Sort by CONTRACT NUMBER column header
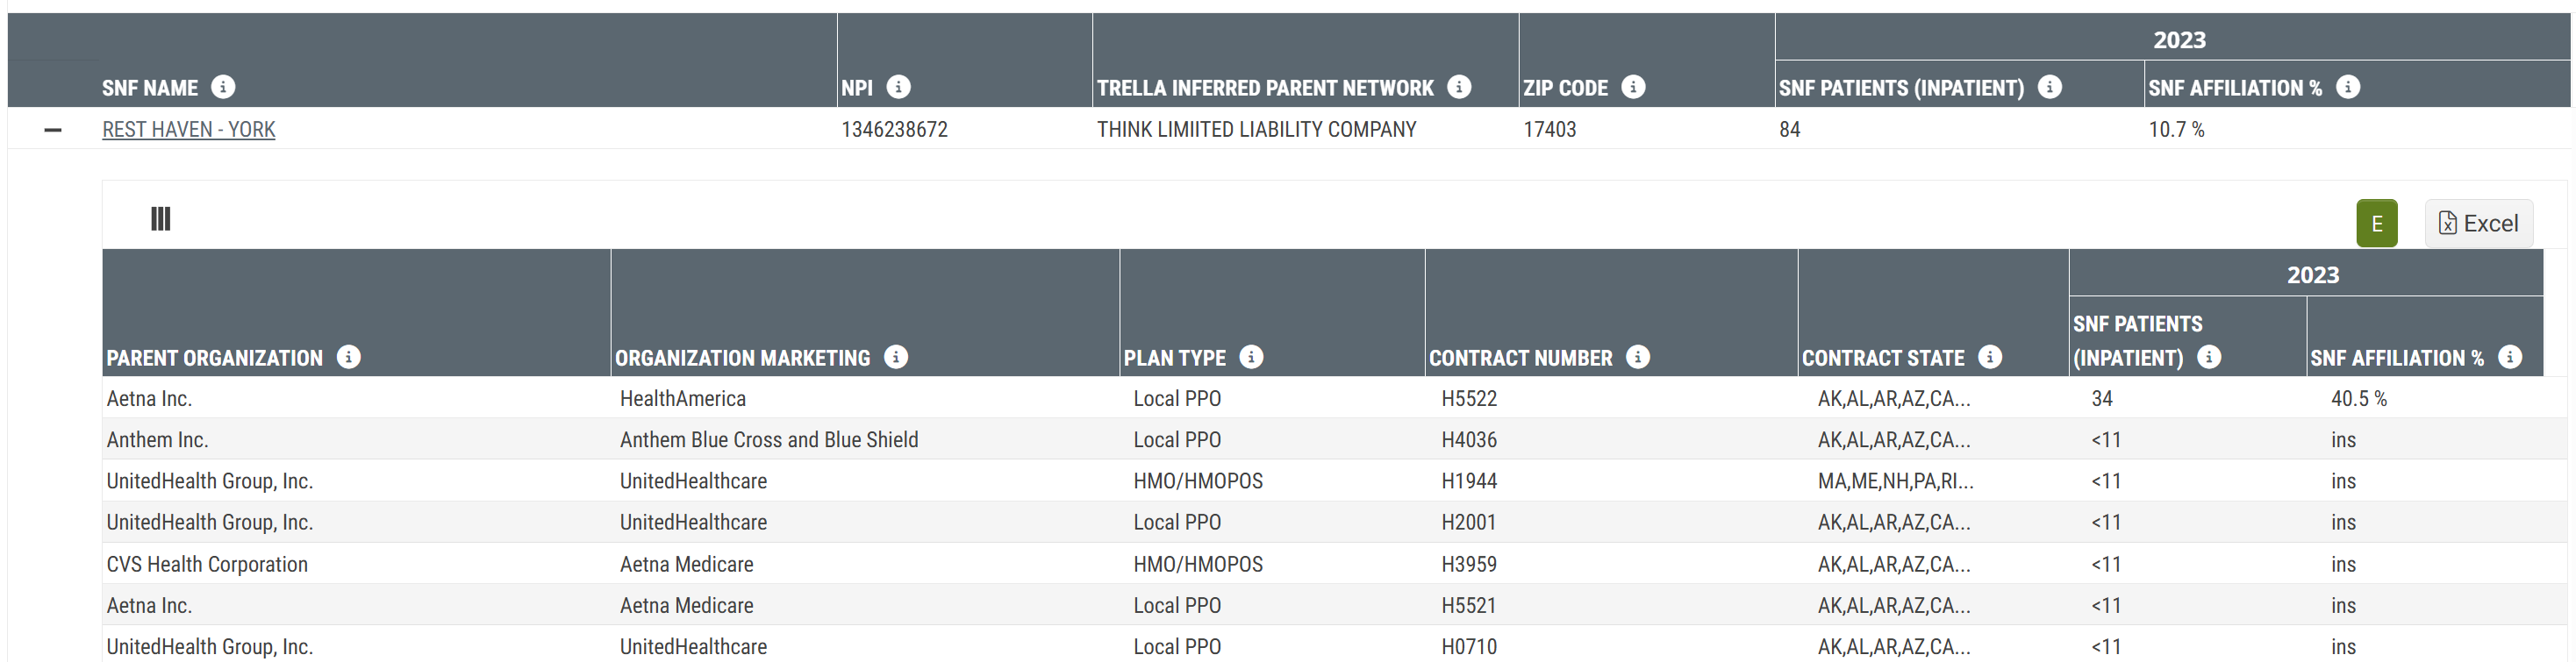 pos(1520,358)
